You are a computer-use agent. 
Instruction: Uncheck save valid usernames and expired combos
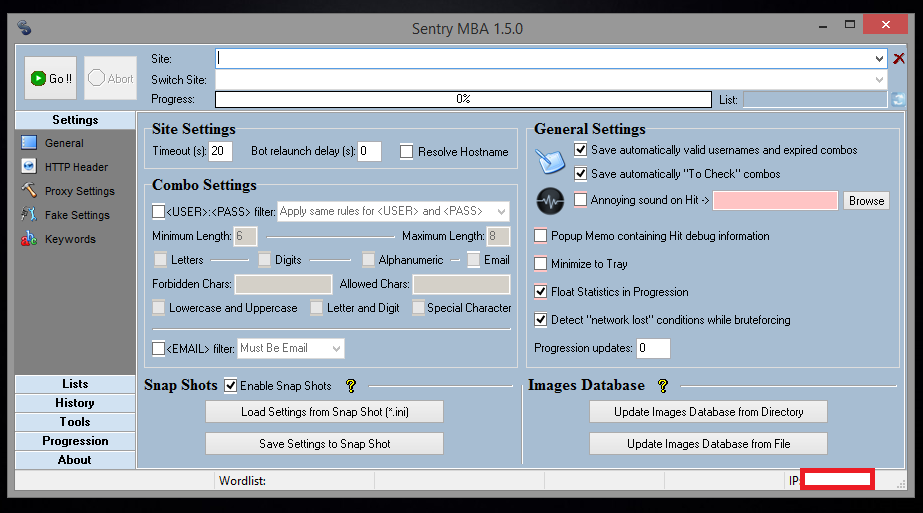click(x=580, y=150)
